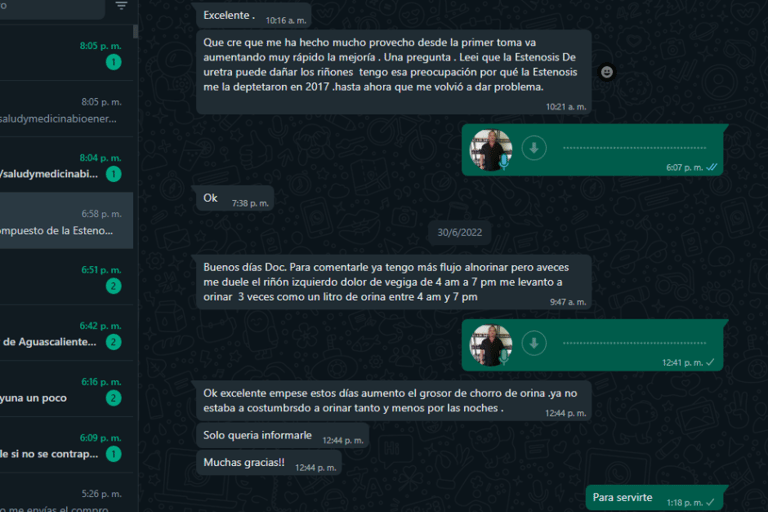Open the 6:51 p. m. chat with two unread
The height and width of the screenshot is (512, 768).
67,277
